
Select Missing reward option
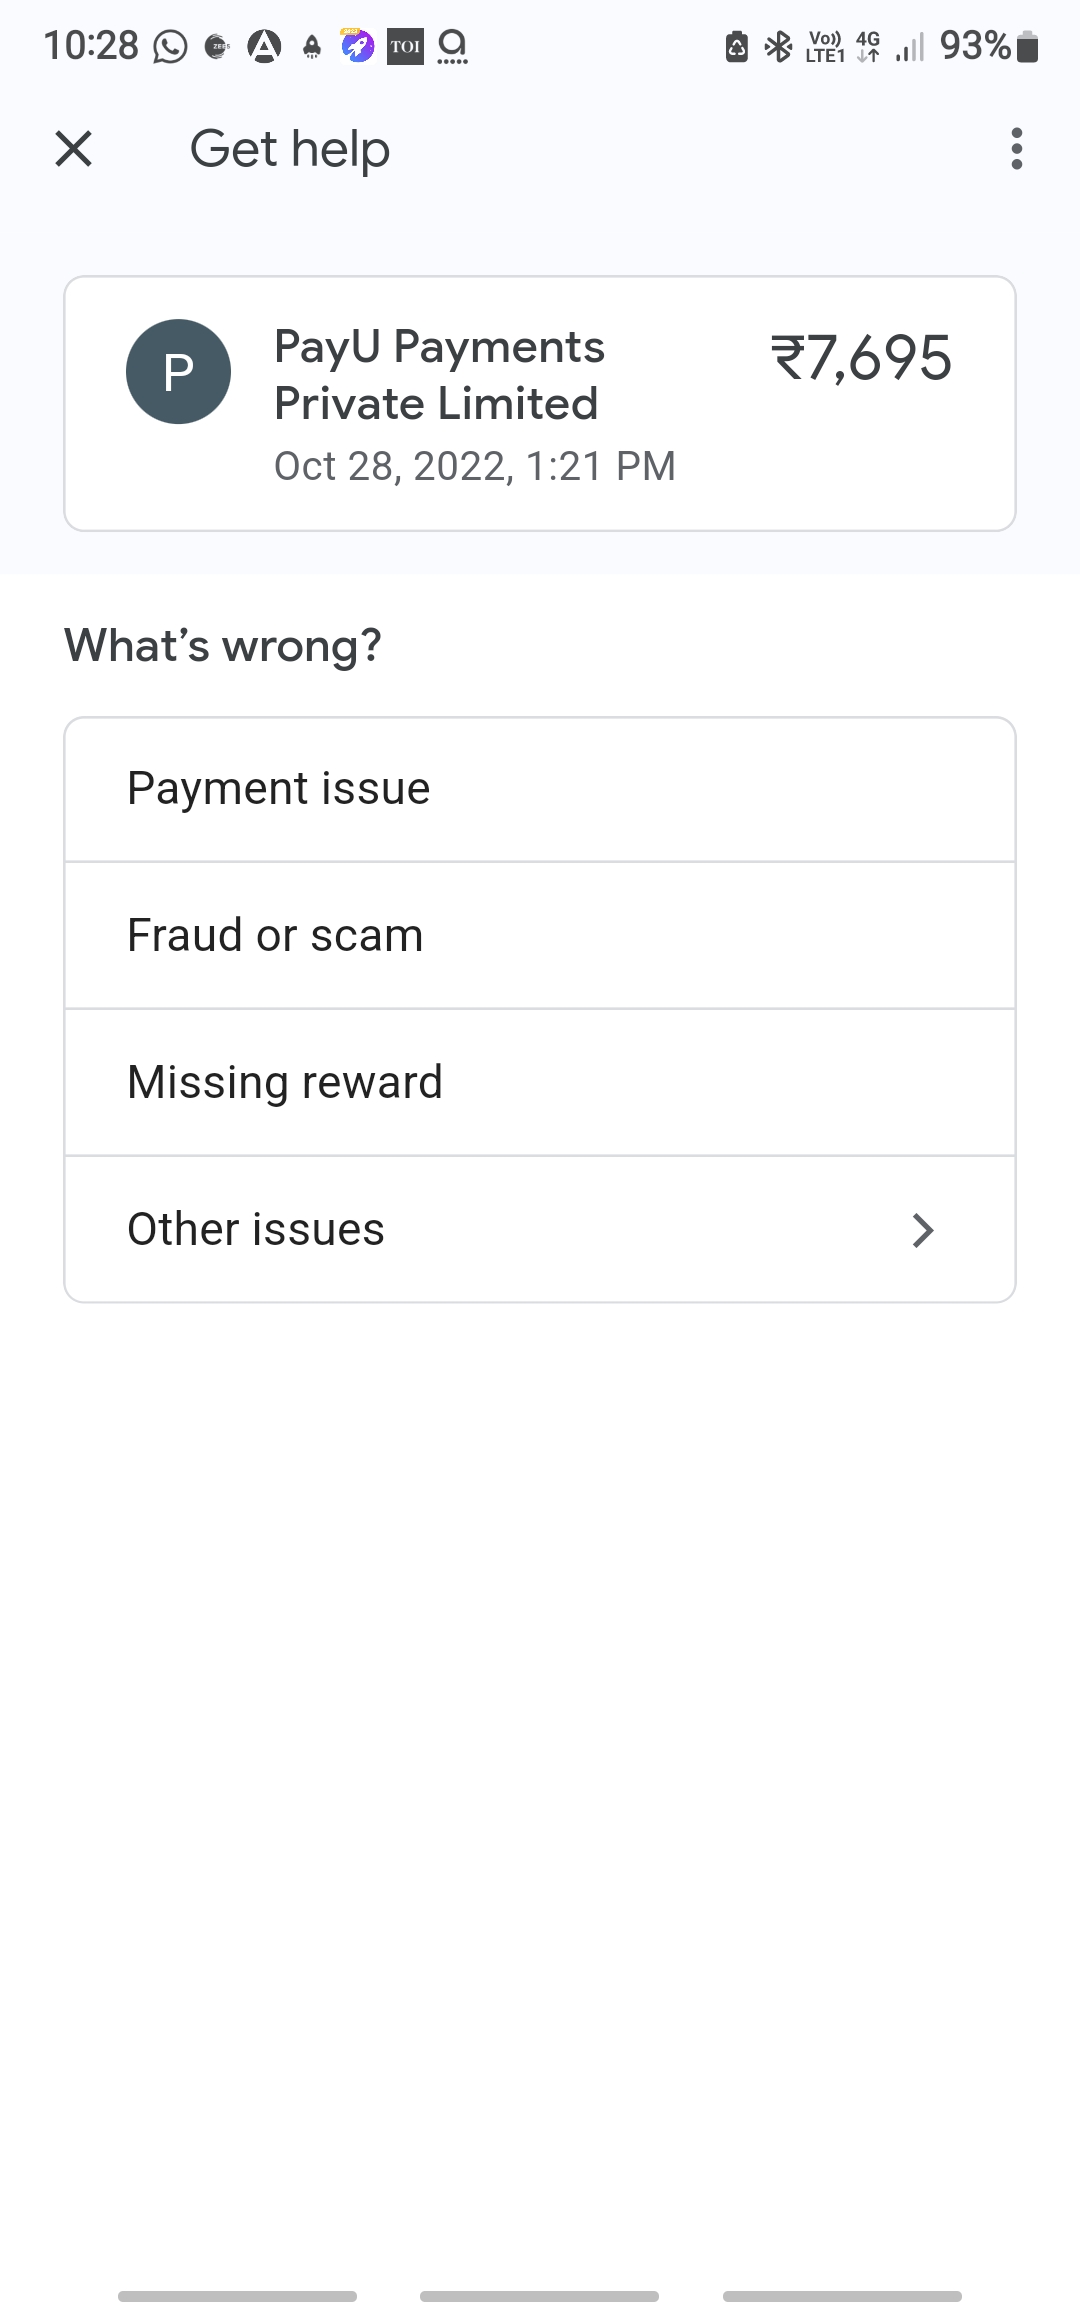[x=540, y=1083]
